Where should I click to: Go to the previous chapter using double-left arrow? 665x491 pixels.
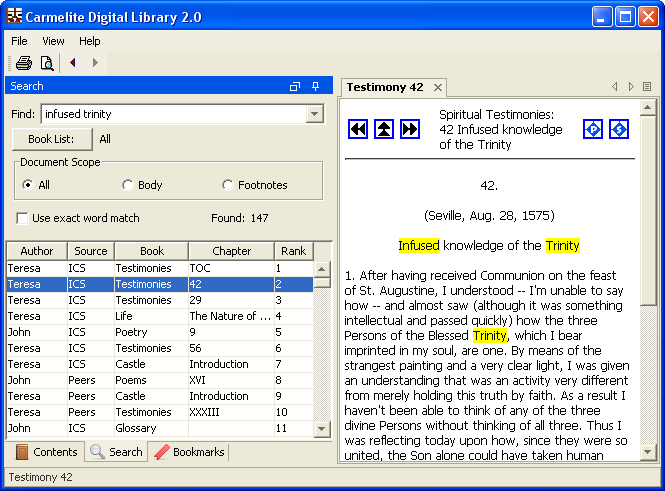click(358, 129)
